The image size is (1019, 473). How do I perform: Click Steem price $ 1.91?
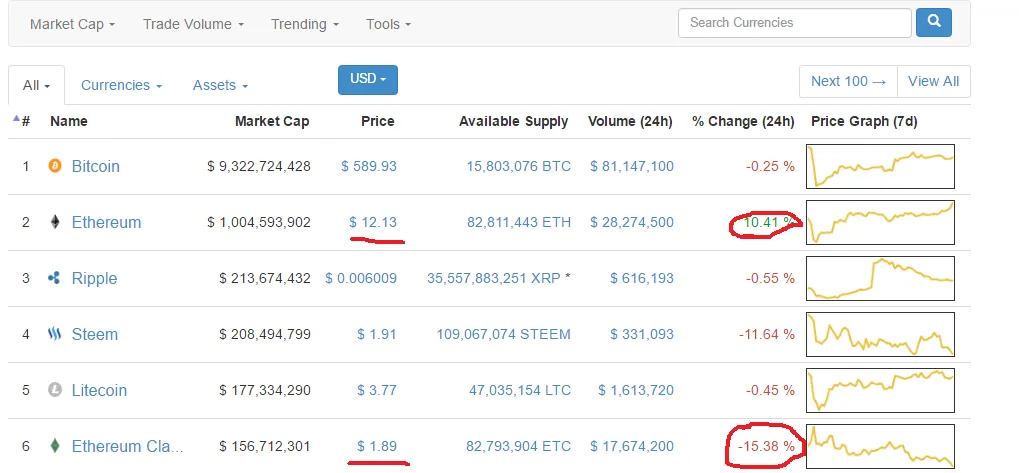click(376, 334)
